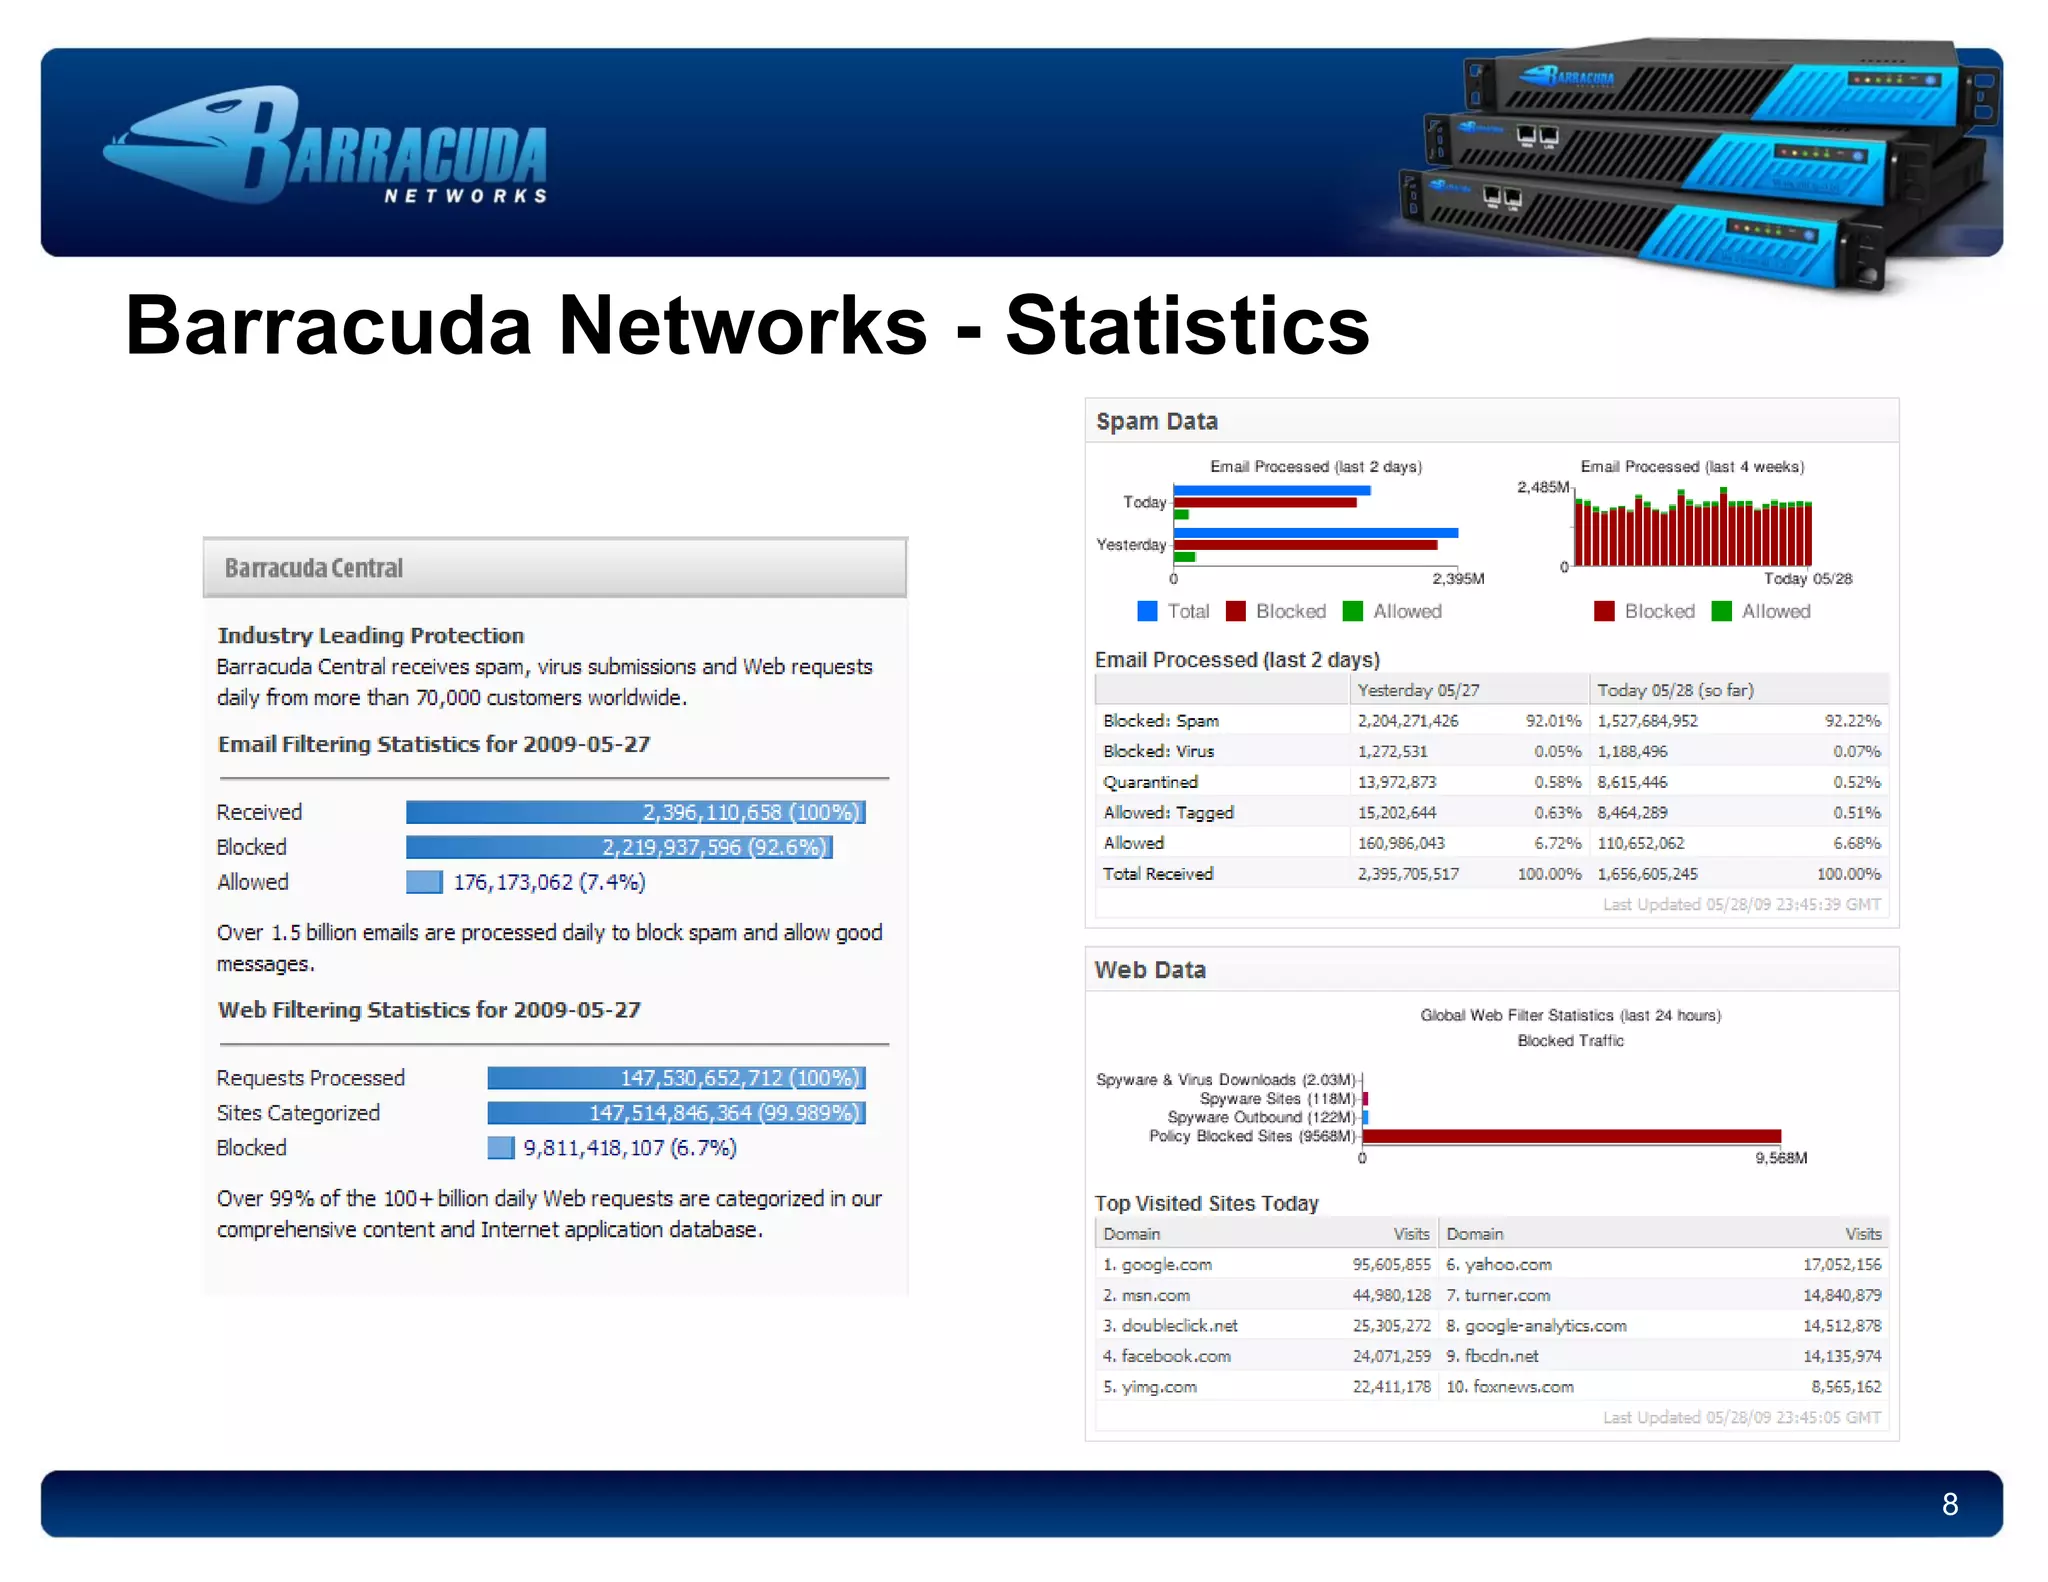2048x1582 pixels.
Task: Click the 'Blocked: Virus' row label
Action: point(1159,751)
